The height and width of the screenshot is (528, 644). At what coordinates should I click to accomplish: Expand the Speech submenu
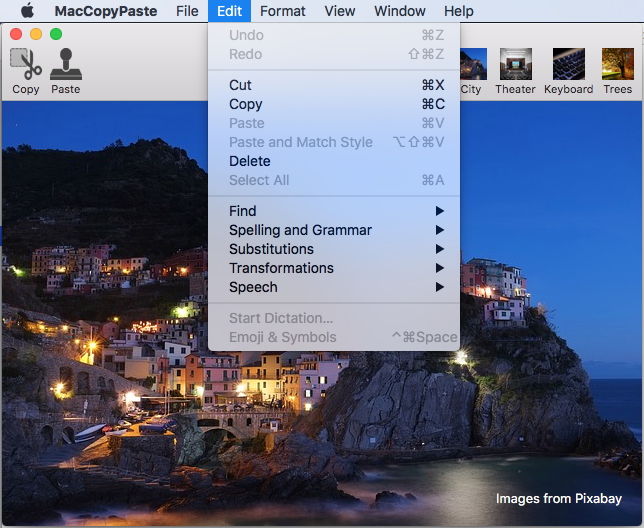pyautogui.click(x=334, y=287)
